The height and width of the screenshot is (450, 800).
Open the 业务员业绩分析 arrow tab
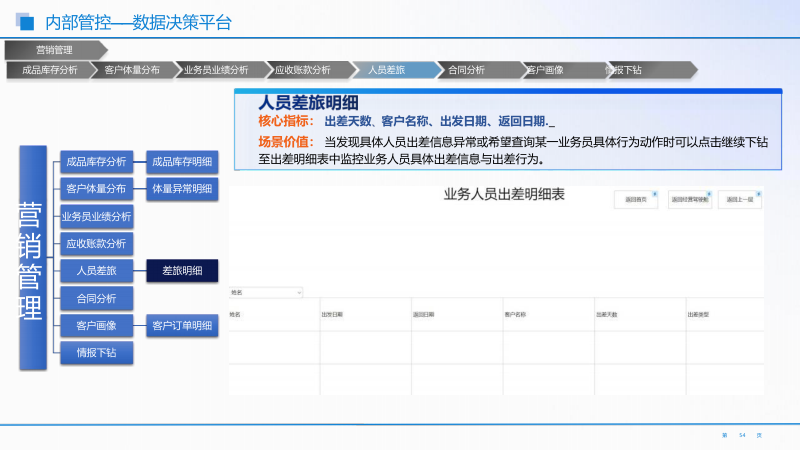click(x=216, y=70)
